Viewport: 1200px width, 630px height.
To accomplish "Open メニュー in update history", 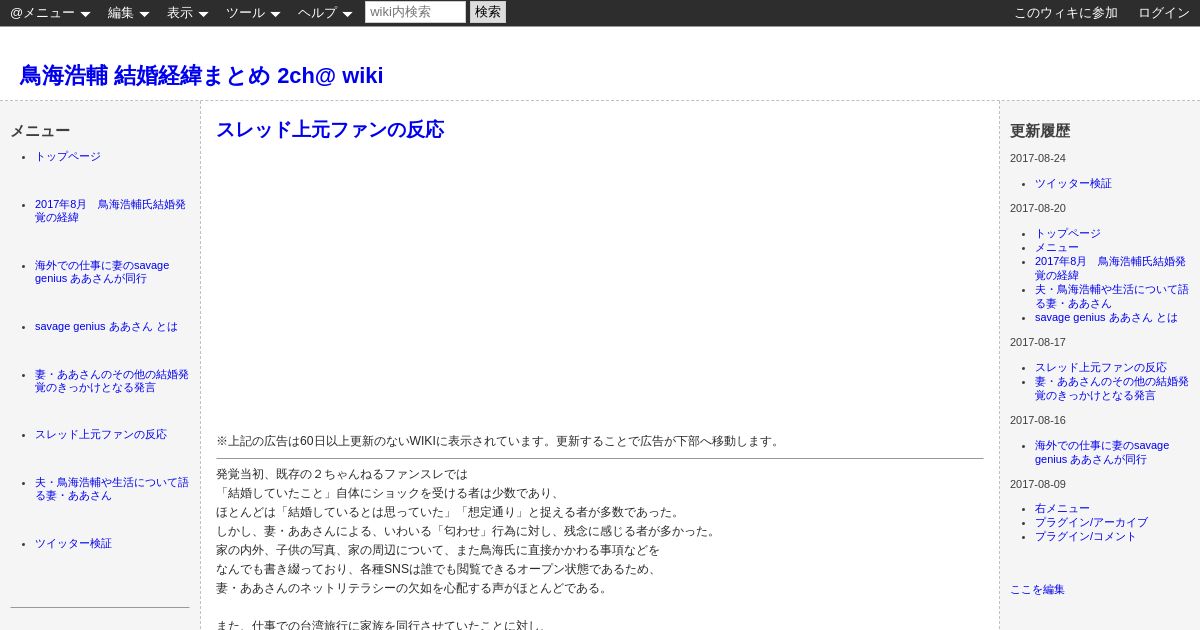I will point(1057,248).
